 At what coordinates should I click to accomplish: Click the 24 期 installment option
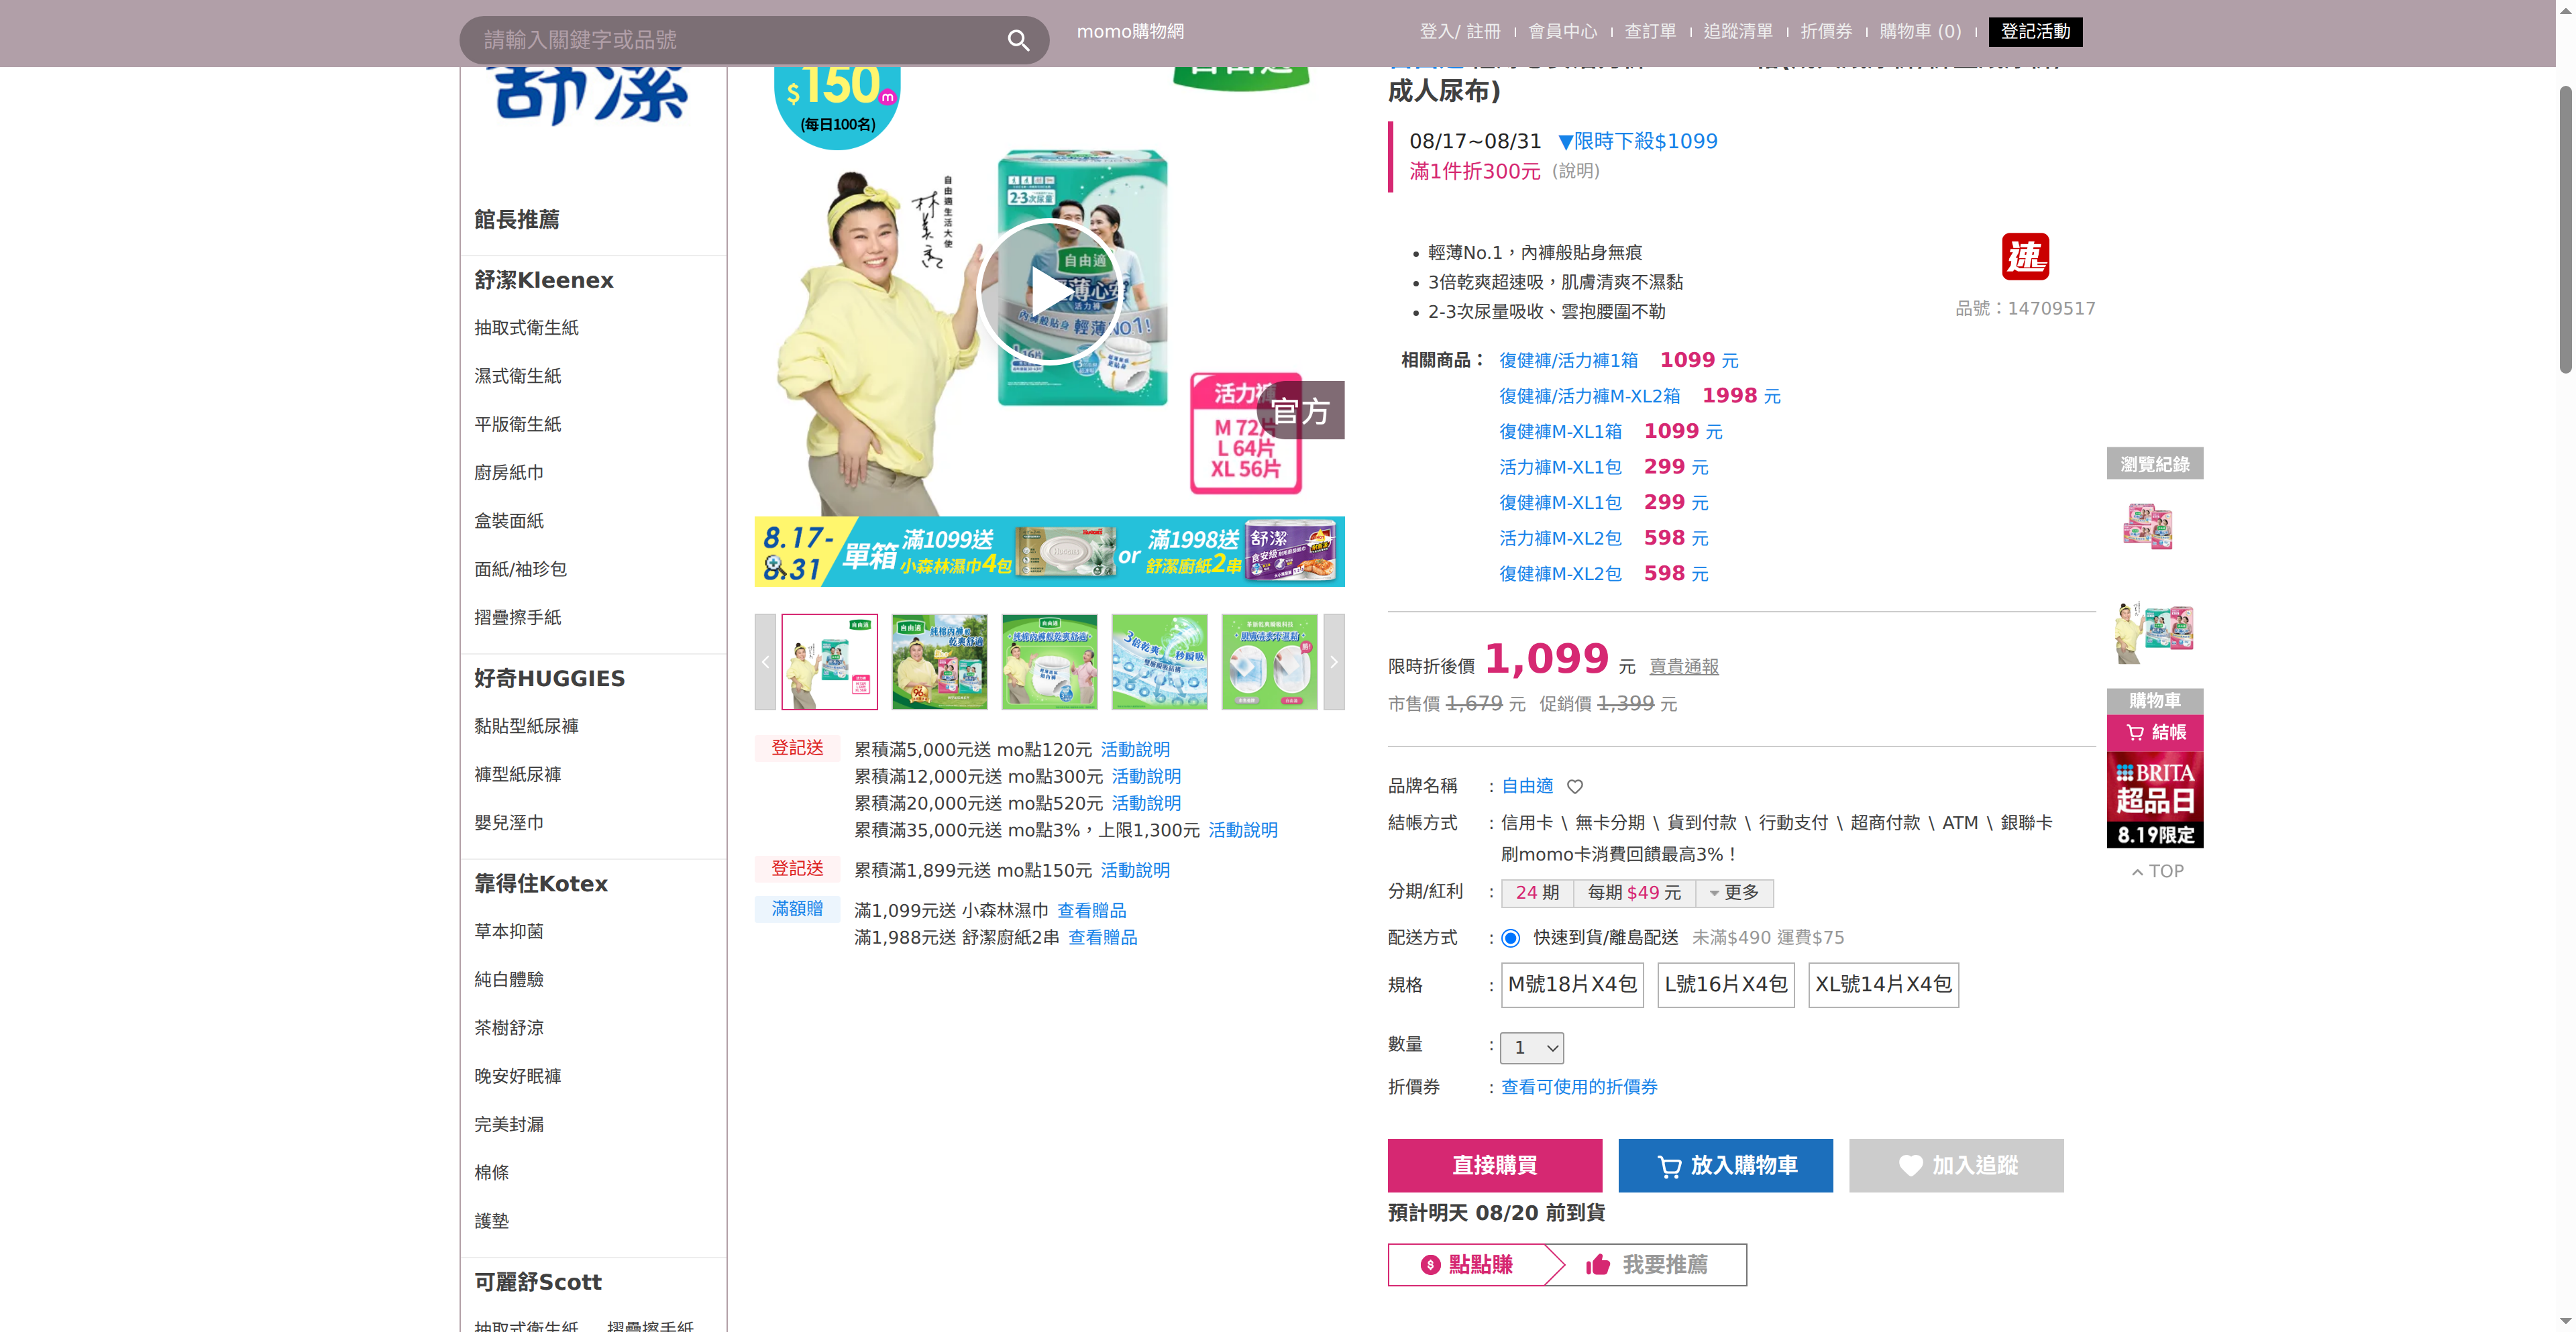[x=1537, y=893]
